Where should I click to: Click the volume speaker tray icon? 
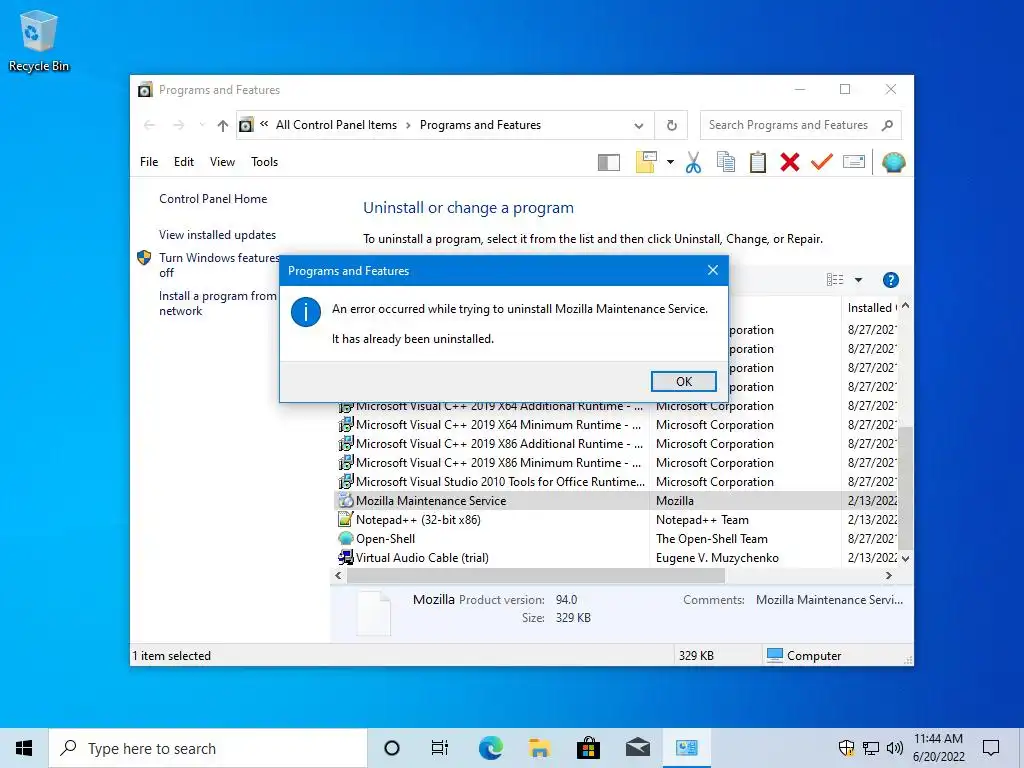click(895, 748)
